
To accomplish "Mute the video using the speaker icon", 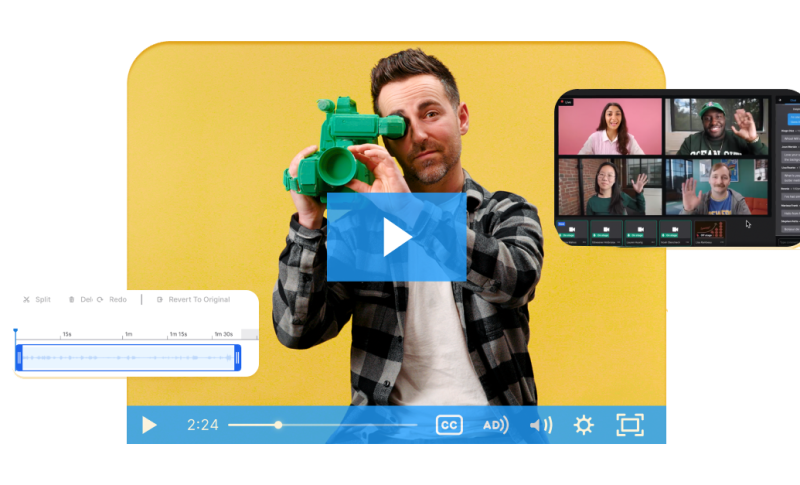I will click(541, 425).
